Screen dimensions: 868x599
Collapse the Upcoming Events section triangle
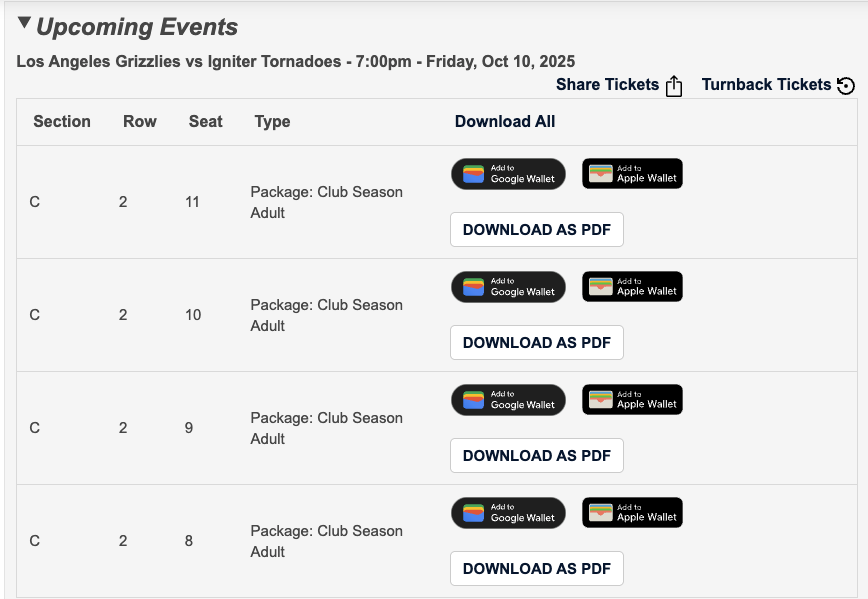click(24, 24)
